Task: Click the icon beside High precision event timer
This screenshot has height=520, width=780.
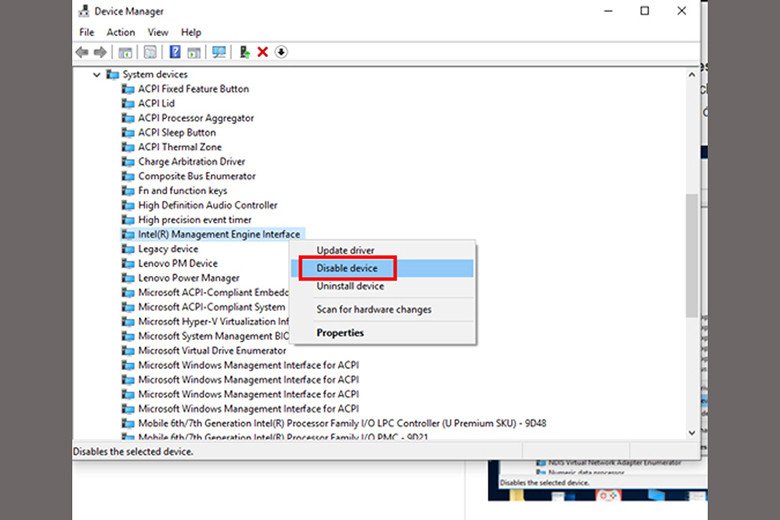Action: 128,220
